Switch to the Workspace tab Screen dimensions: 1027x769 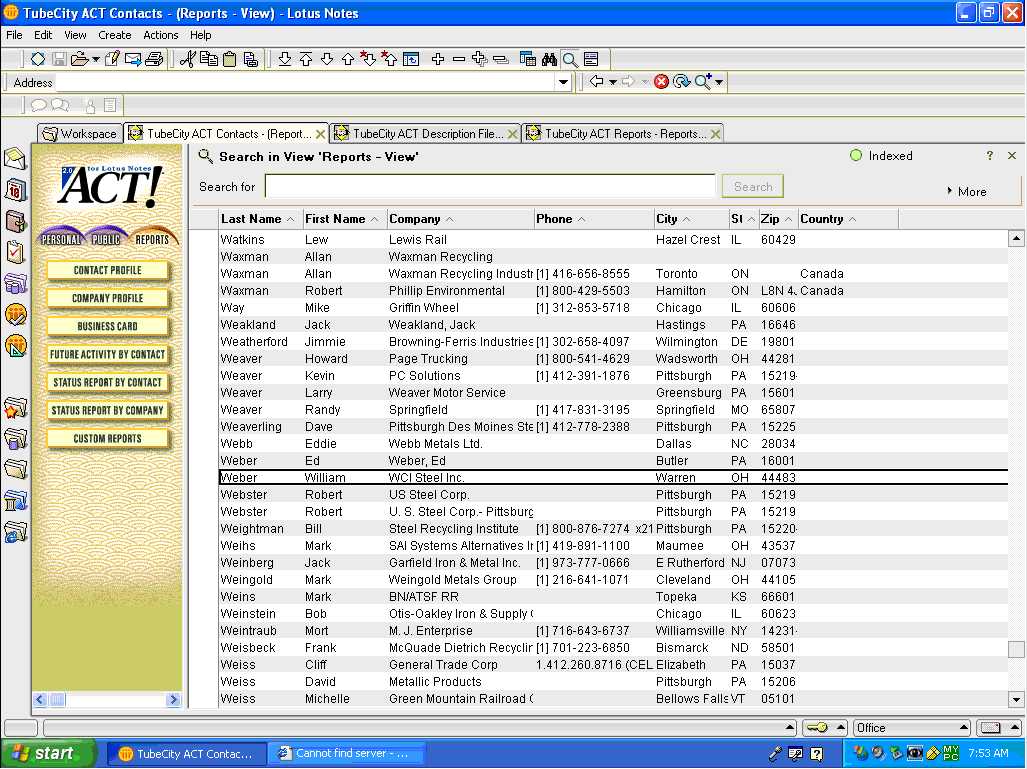(80, 134)
